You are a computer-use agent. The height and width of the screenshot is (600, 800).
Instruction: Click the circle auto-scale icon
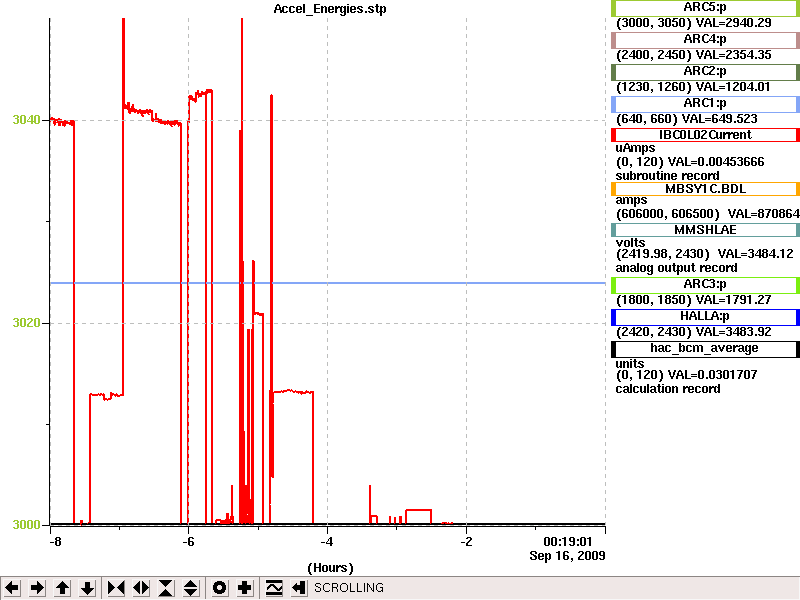(219, 588)
